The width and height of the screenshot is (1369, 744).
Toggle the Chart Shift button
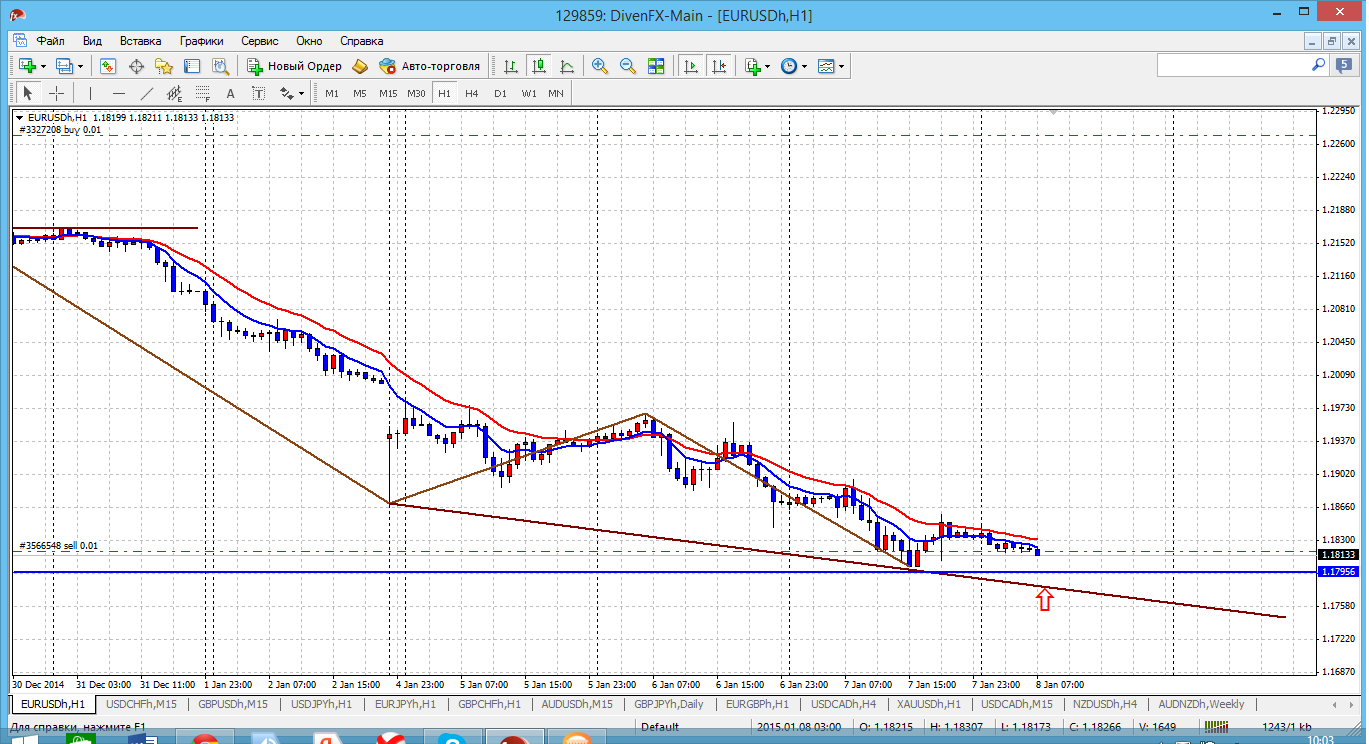pyautogui.click(x=719, y=66)
